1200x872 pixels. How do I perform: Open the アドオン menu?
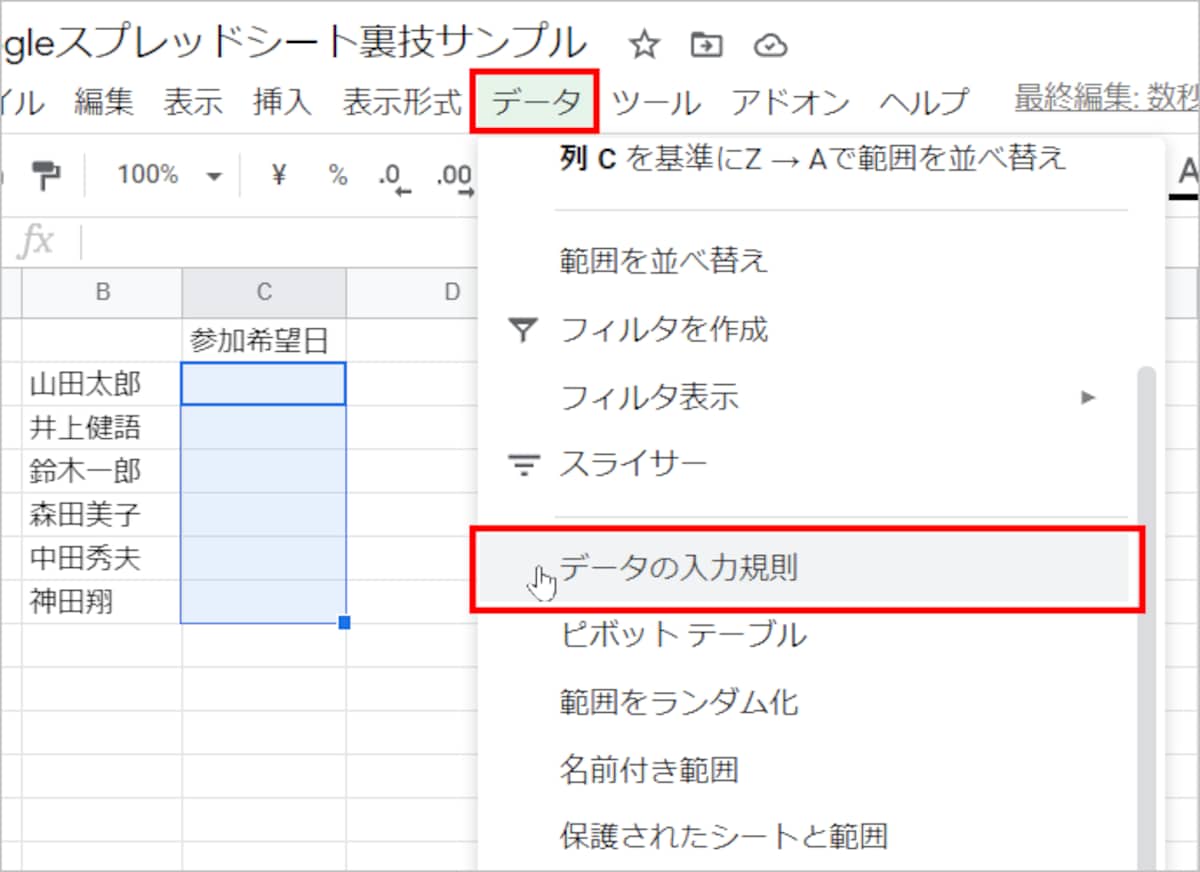click(x=790, y=101)
